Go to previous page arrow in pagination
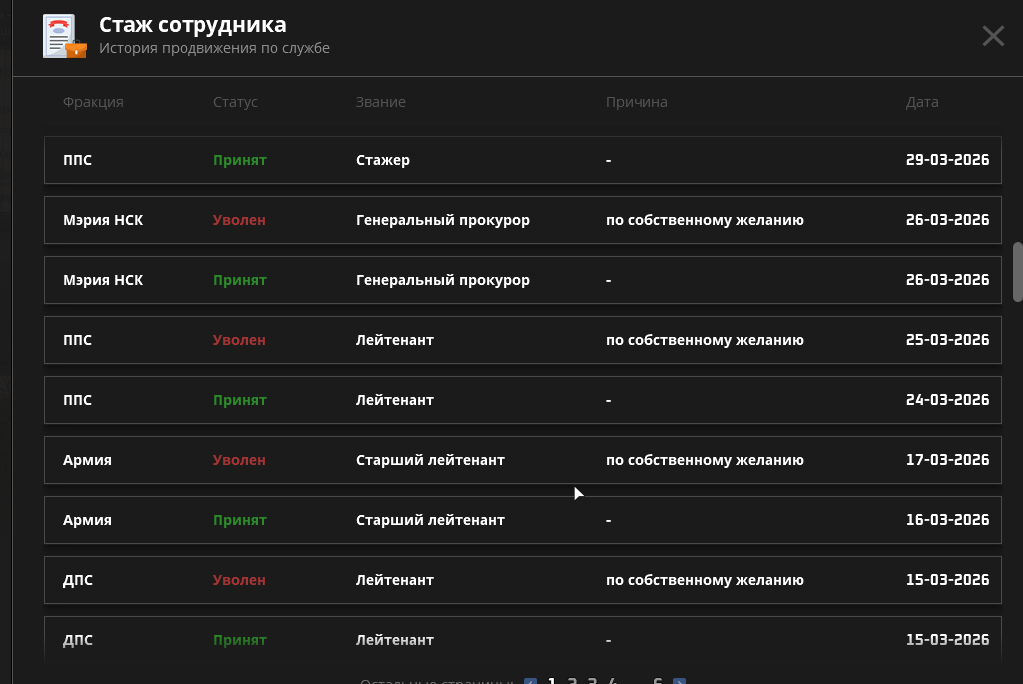Screen dimensions: 1023x684 tap(530, 682)
